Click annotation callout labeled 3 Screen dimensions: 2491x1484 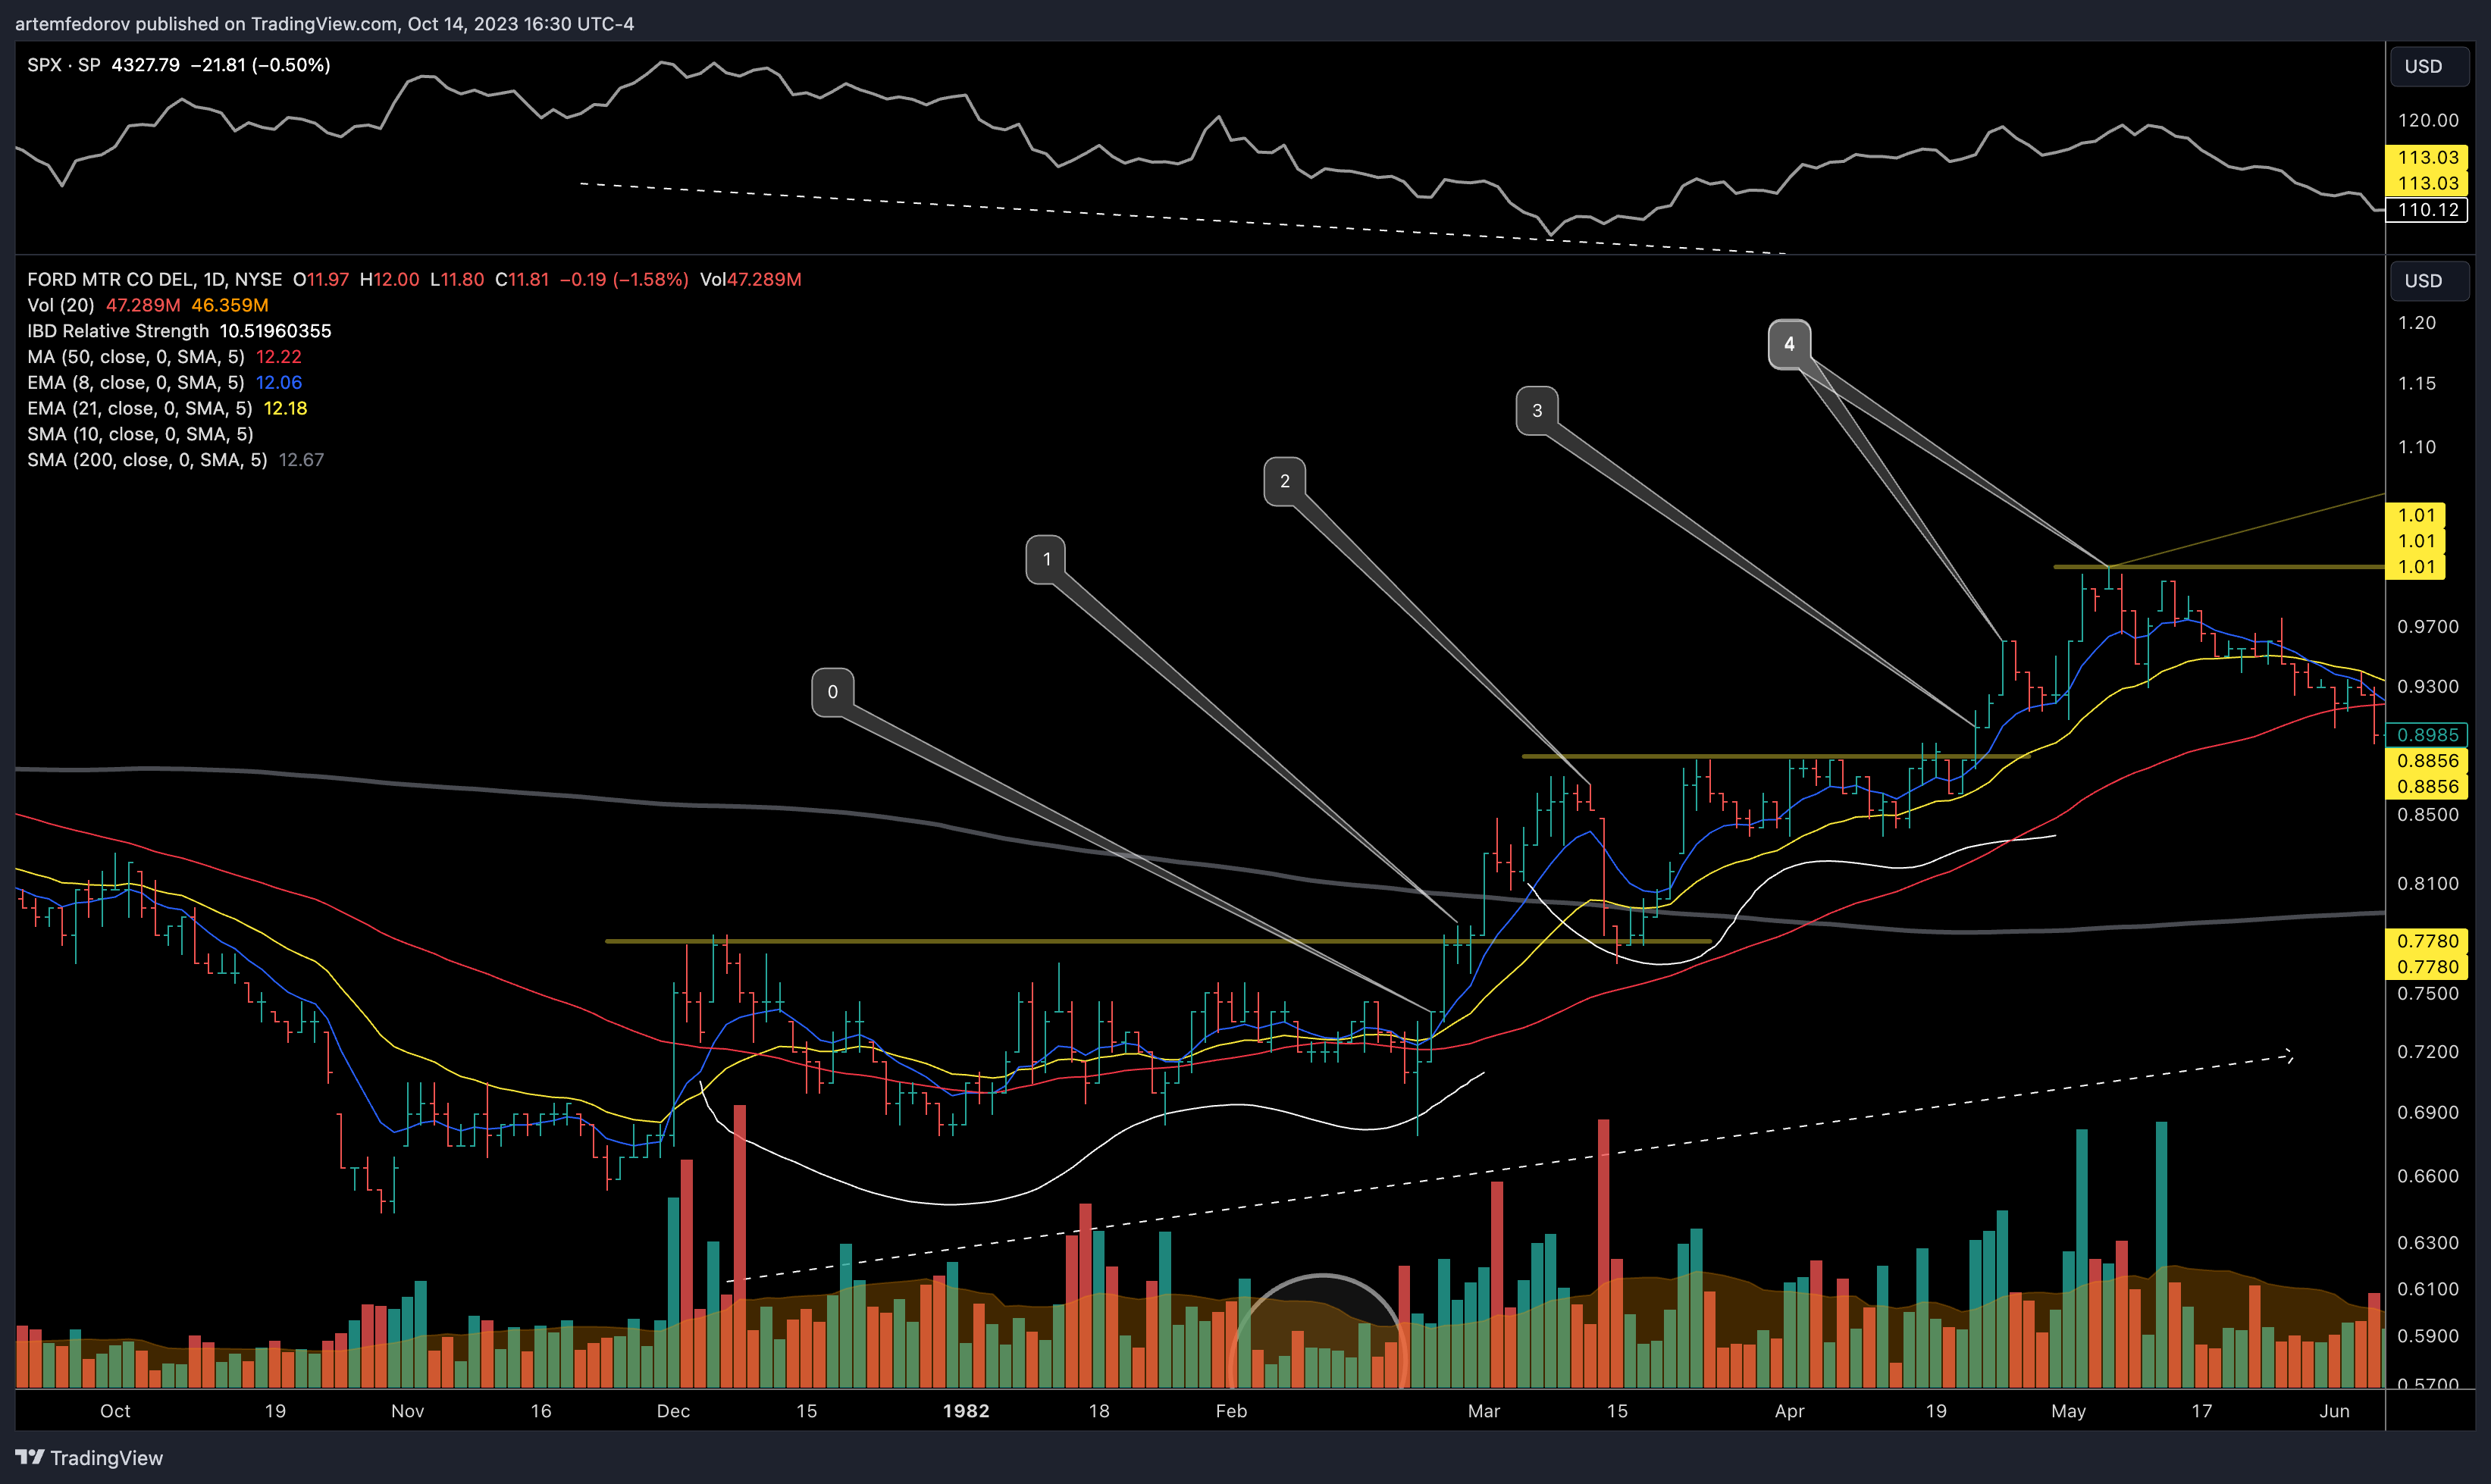[x=1537, y=410]
